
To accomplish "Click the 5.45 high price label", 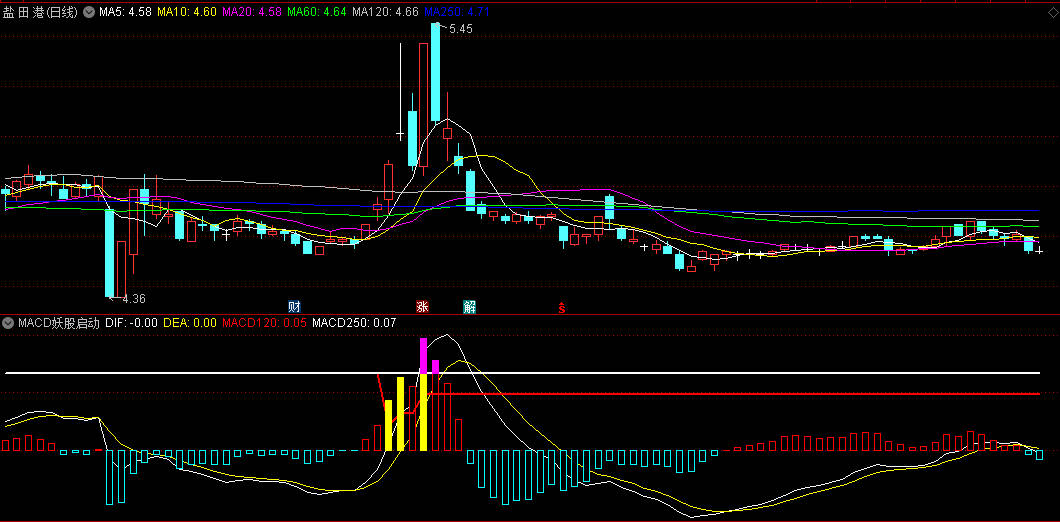I will (460, 28).
